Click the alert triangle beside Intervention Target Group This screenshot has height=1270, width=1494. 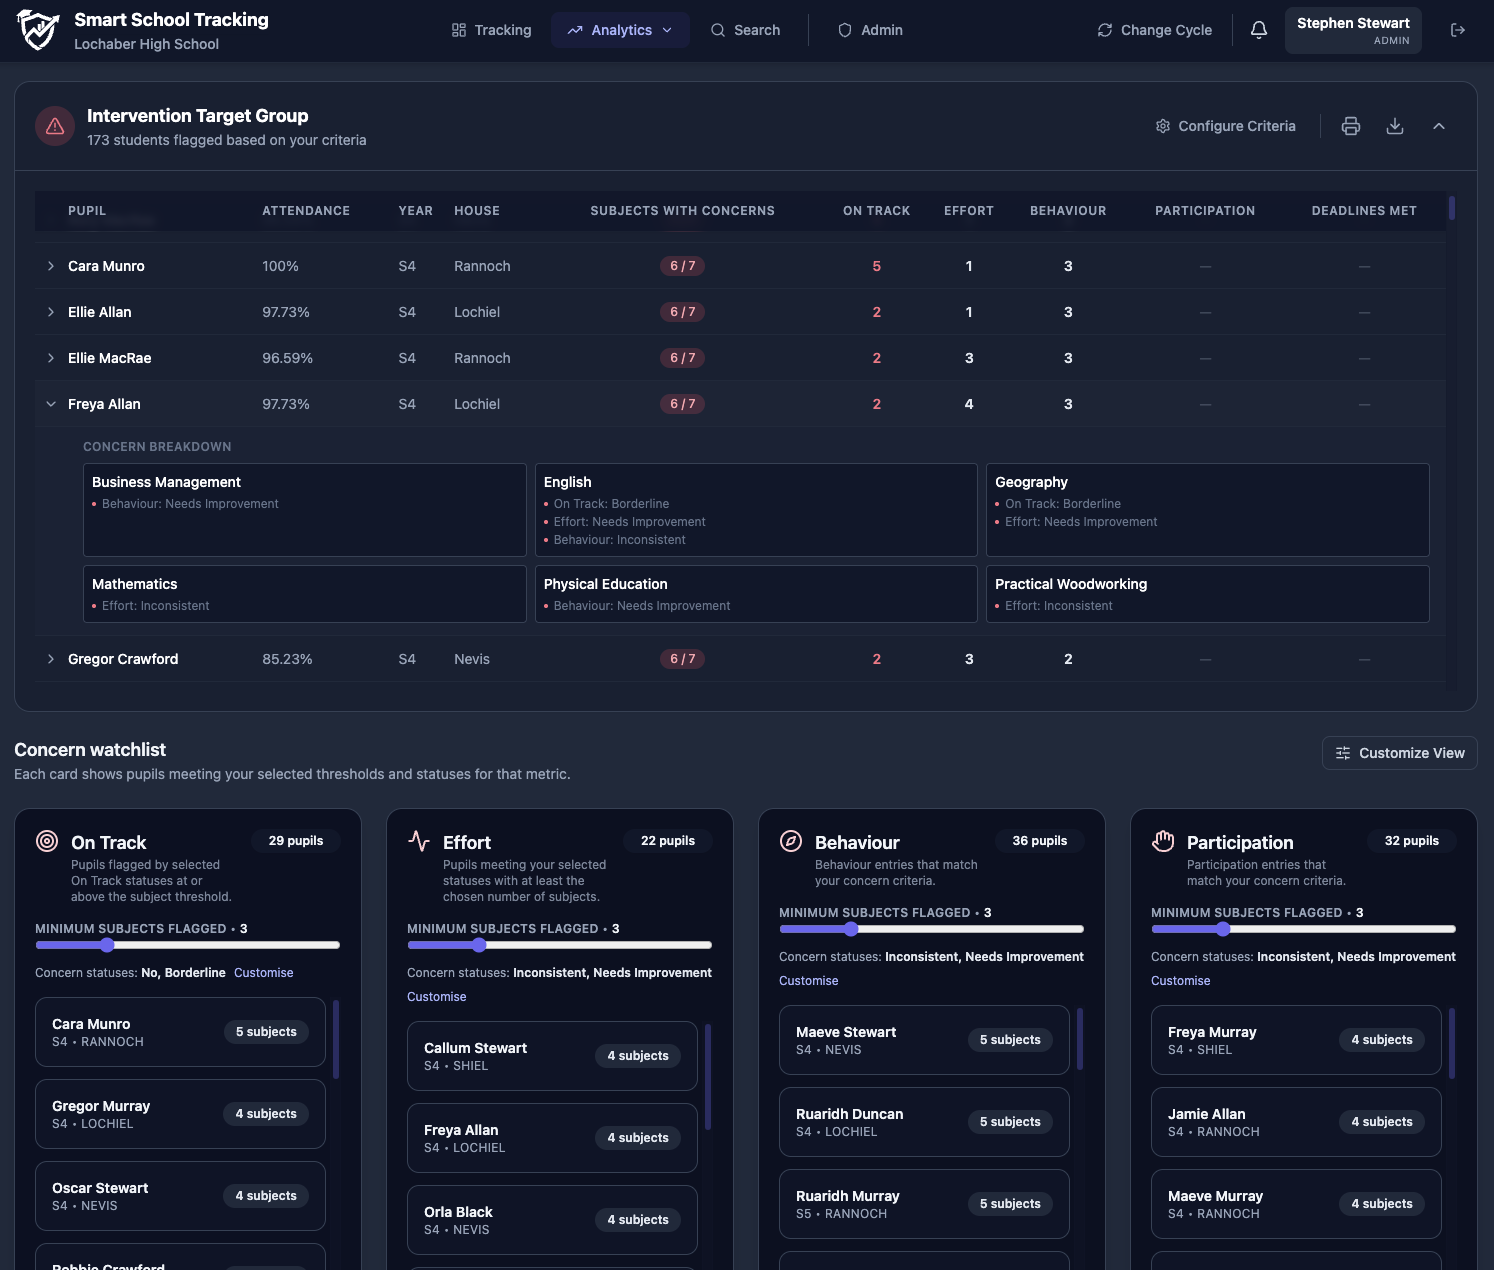[x=55, y=126]
